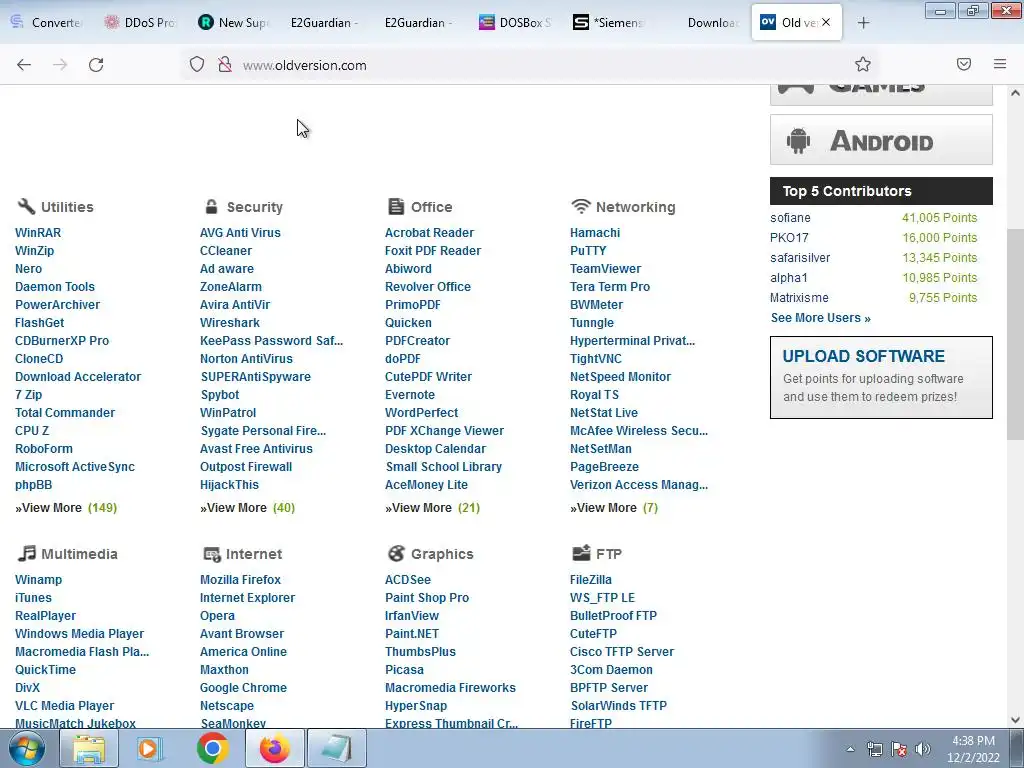The height and width of the screenshot is (768, 1024).
Task: Click the browser back arrow
Action: [x=24, y=65]
